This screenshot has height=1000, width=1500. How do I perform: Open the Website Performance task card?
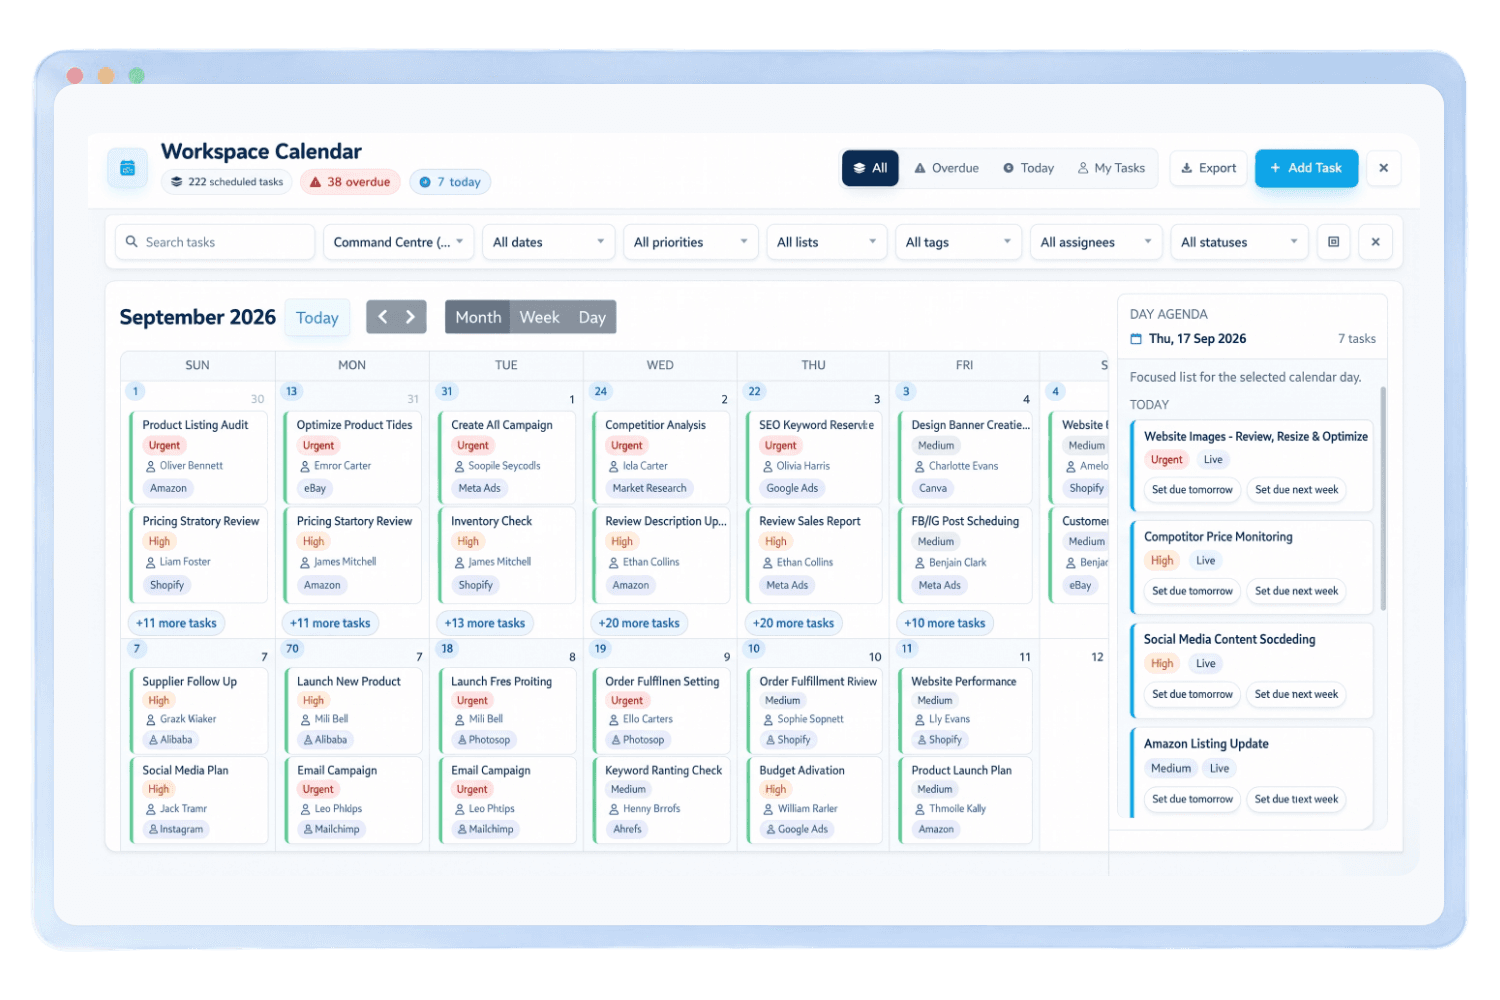966,710
